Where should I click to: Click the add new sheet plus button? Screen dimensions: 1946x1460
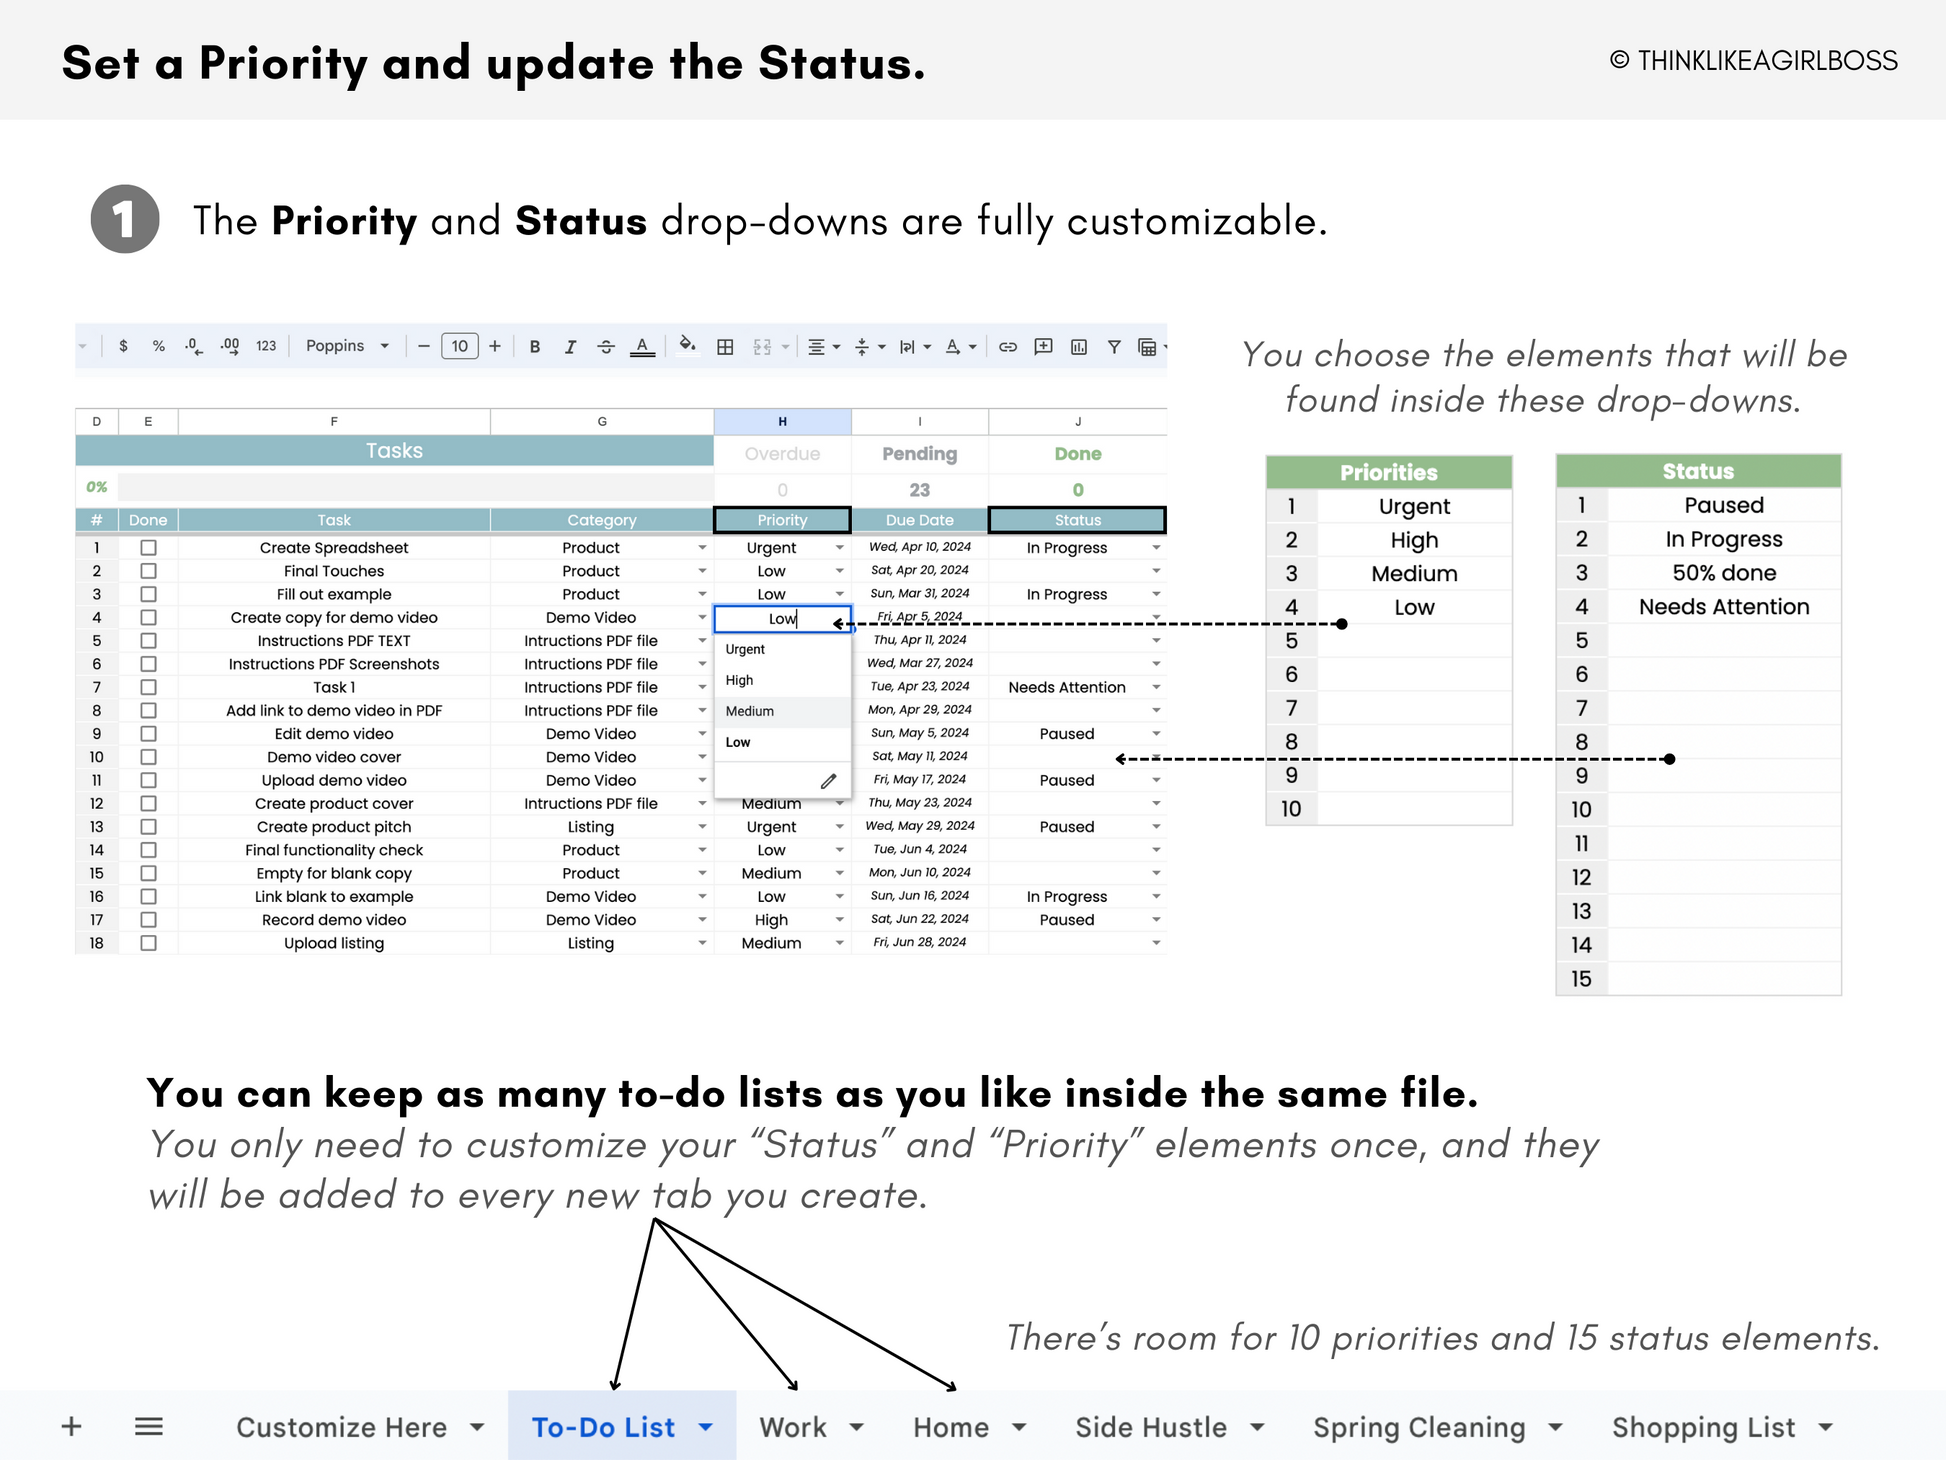(71, 1427)
